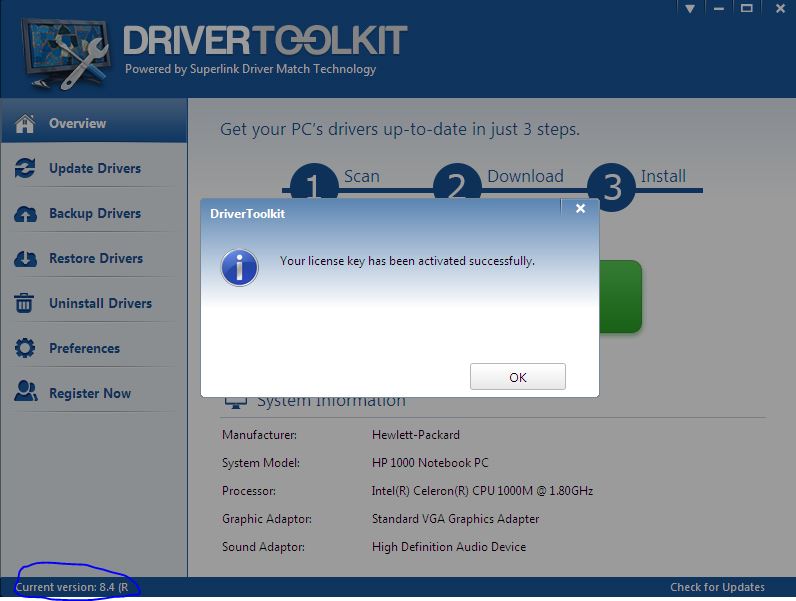Click the blue information icon in dialog

tap(240, 268)
